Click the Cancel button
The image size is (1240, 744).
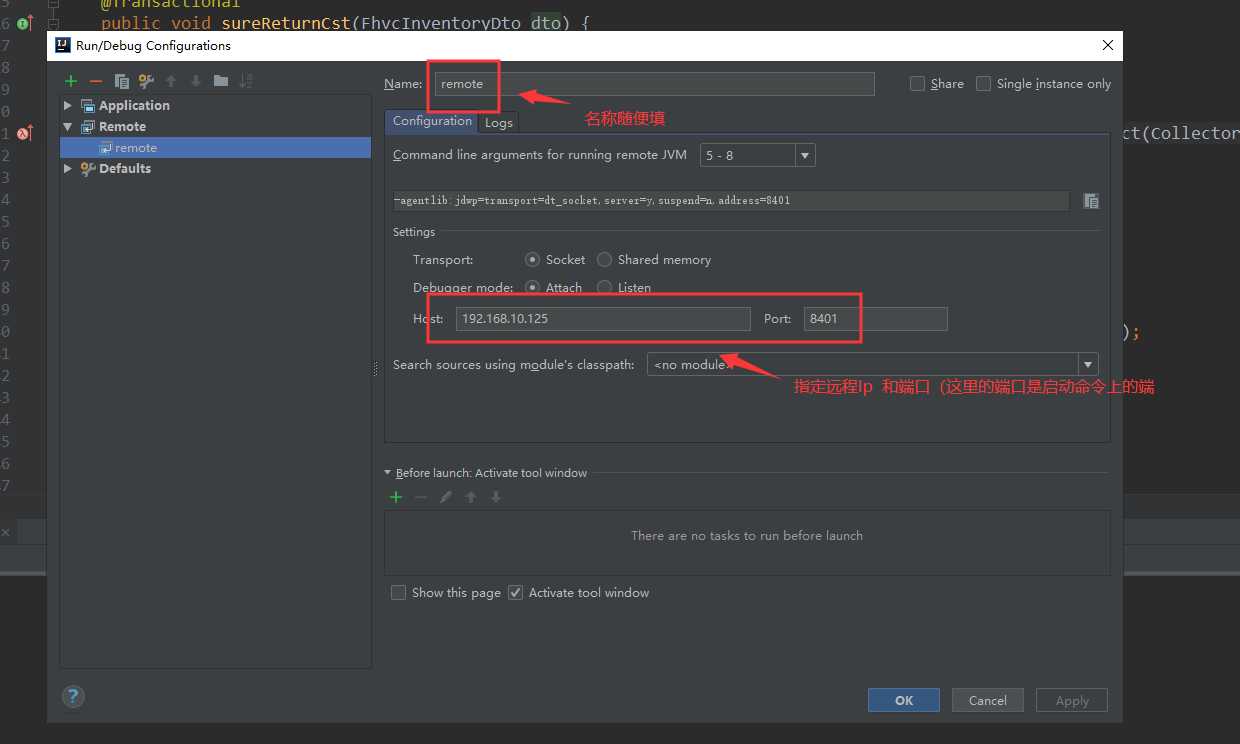pos(988,700)
